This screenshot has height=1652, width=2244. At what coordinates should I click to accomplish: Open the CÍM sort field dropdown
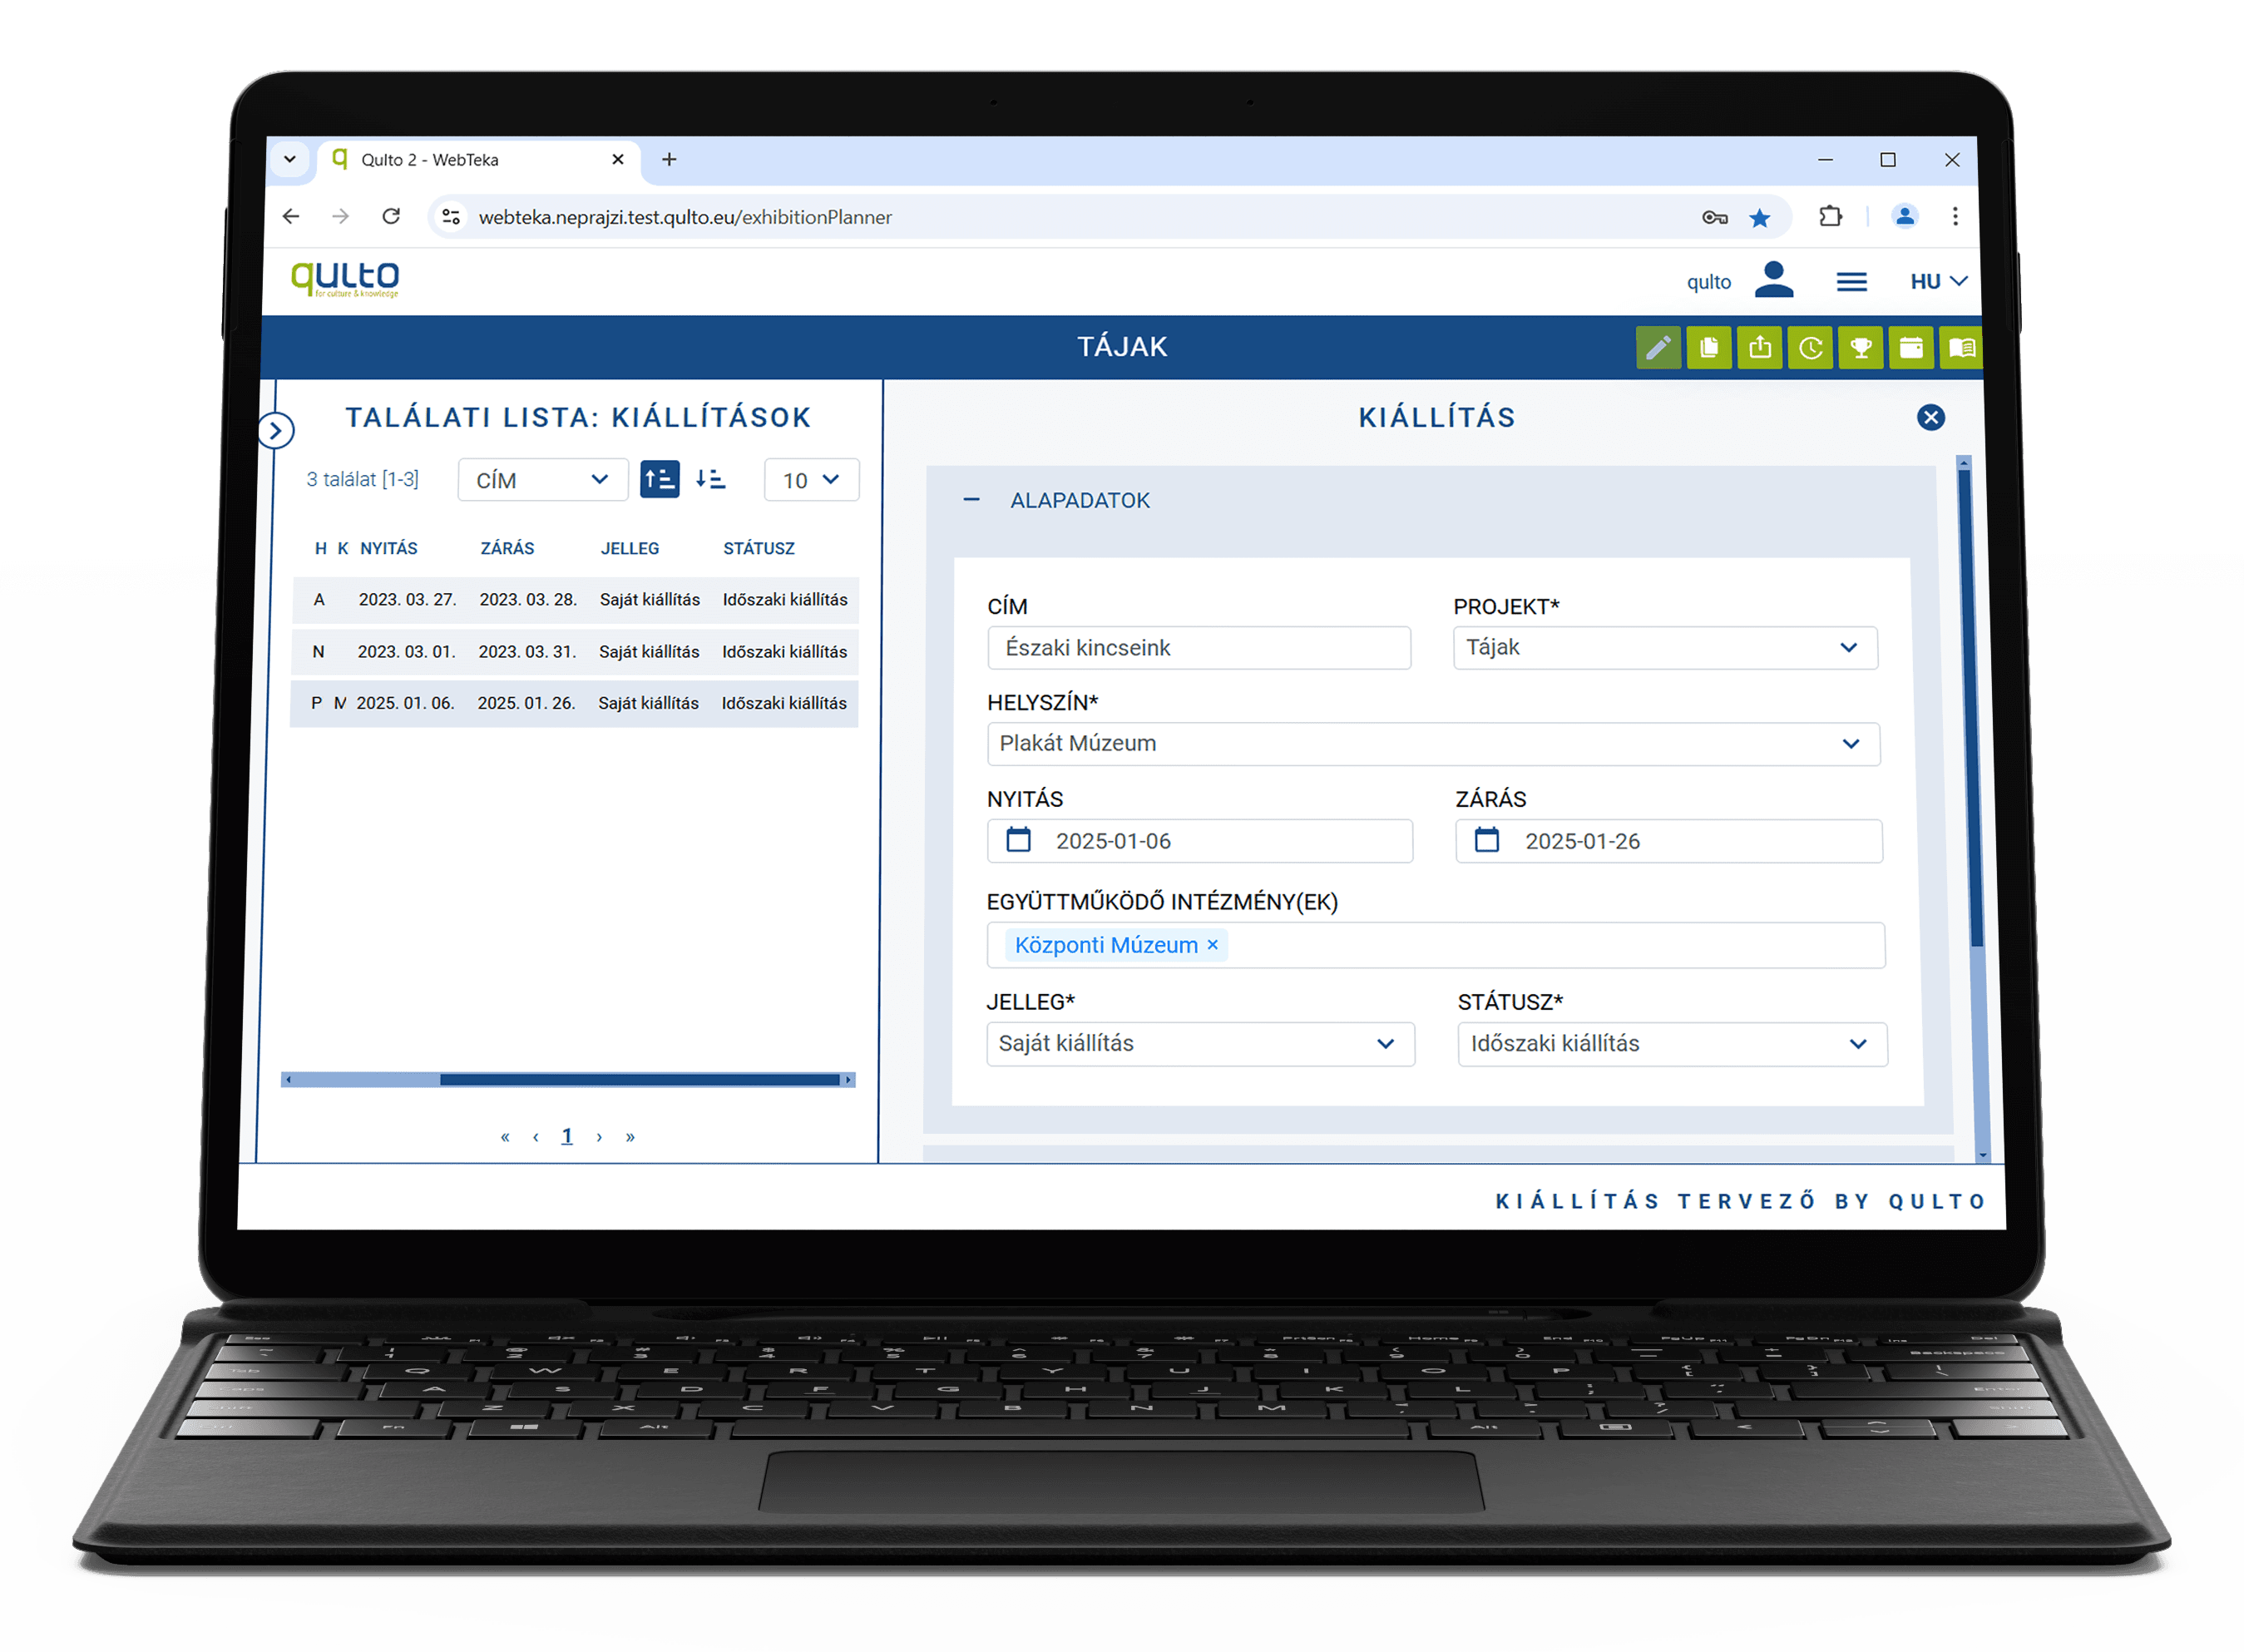tap(543, 480)
